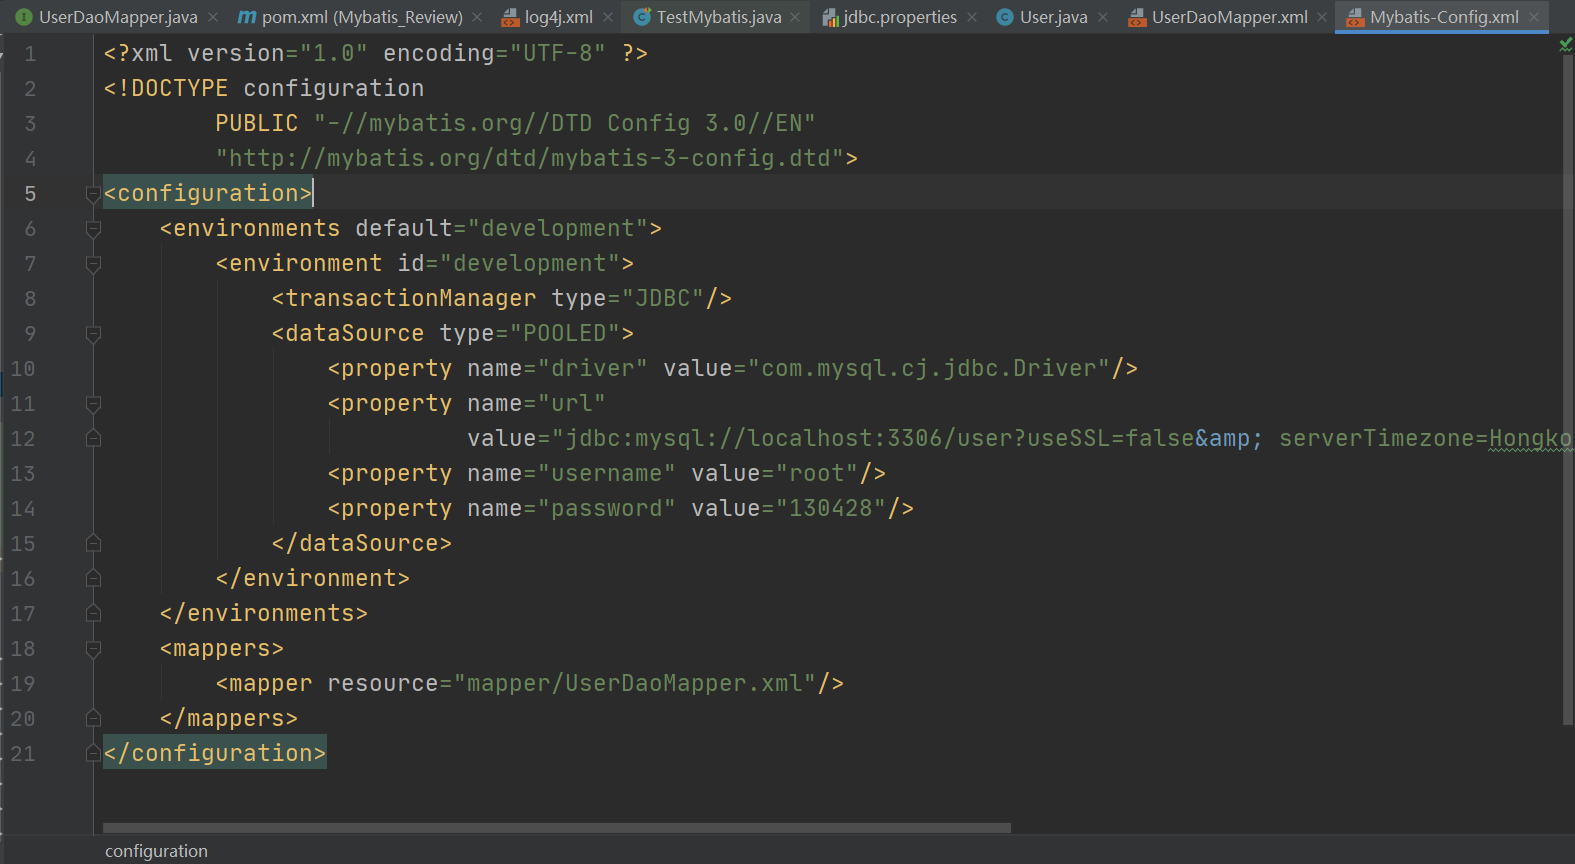Click fold end marker at line 21
Image resolution: width=1575 pixels, height=864 pixels.
(x=93, y=753)
